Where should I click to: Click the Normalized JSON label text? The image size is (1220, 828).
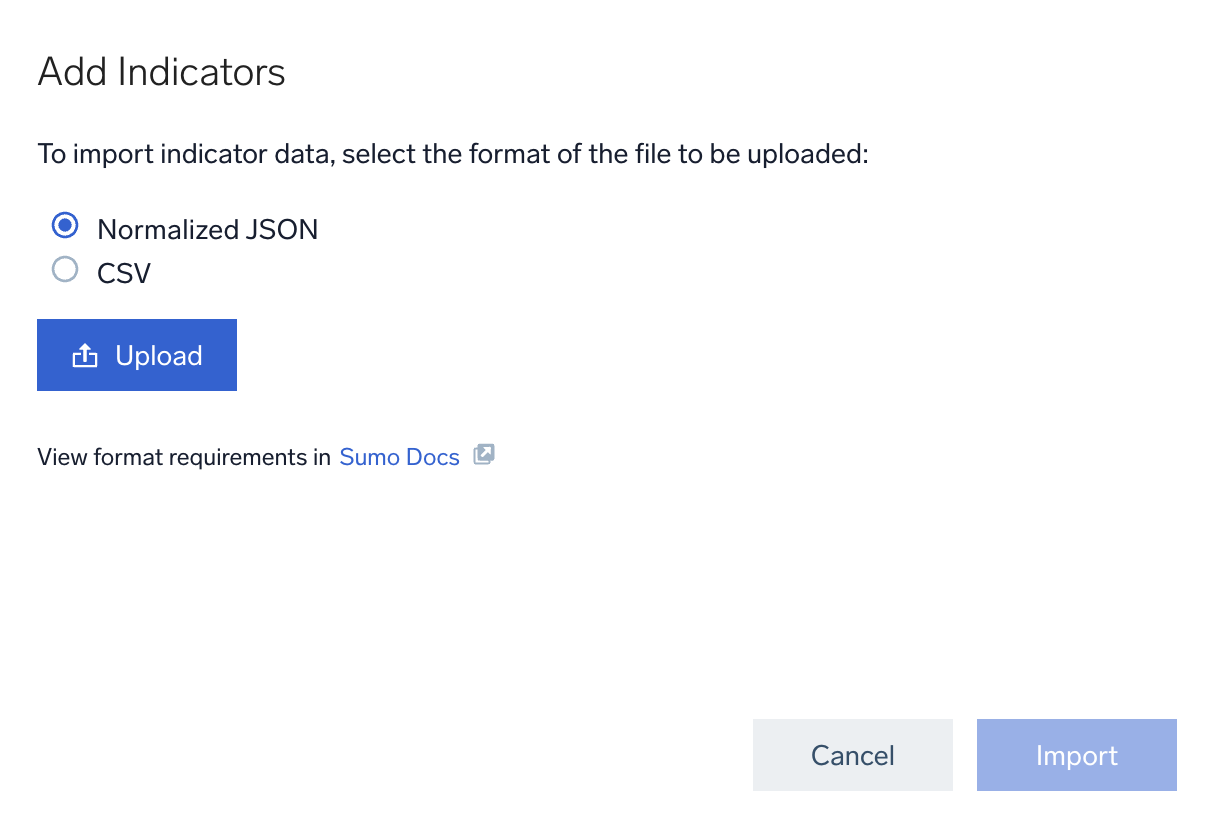(207, 229)
